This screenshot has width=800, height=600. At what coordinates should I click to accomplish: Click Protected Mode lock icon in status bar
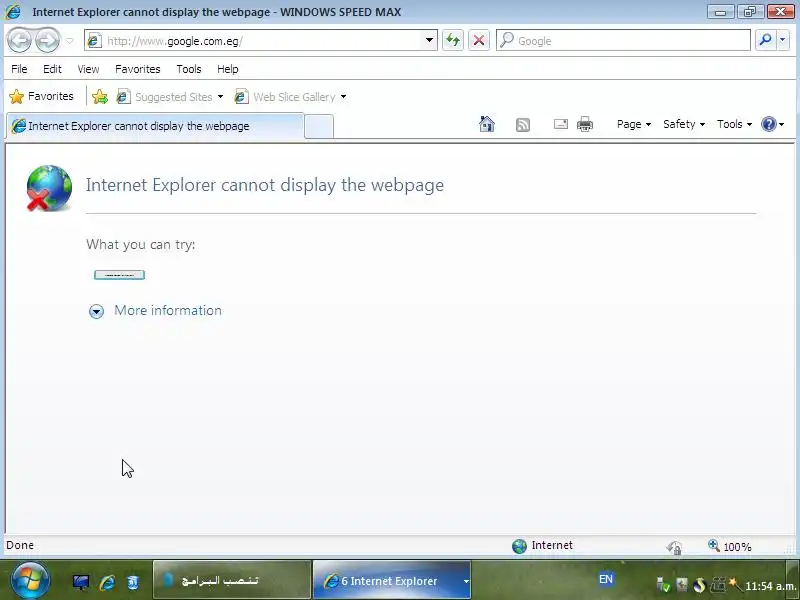click(x=674, y=547)
